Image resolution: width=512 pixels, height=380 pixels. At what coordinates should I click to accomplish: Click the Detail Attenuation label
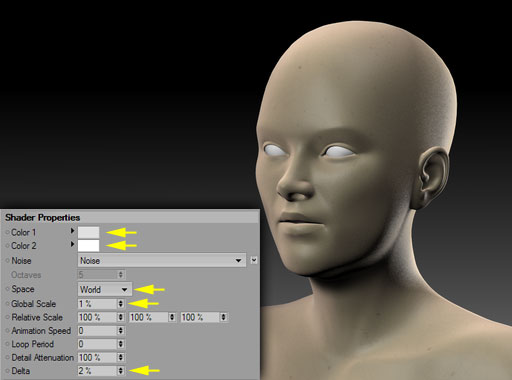(43, 357)
